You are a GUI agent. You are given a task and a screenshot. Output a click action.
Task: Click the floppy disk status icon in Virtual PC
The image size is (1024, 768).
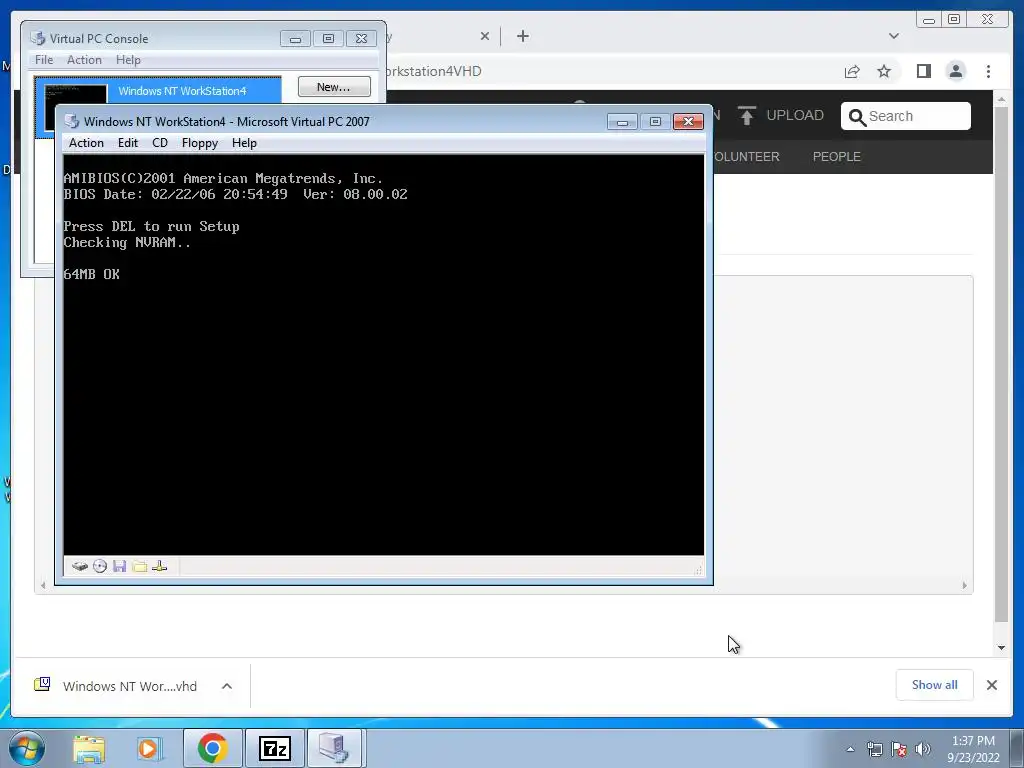coord(120,566)
